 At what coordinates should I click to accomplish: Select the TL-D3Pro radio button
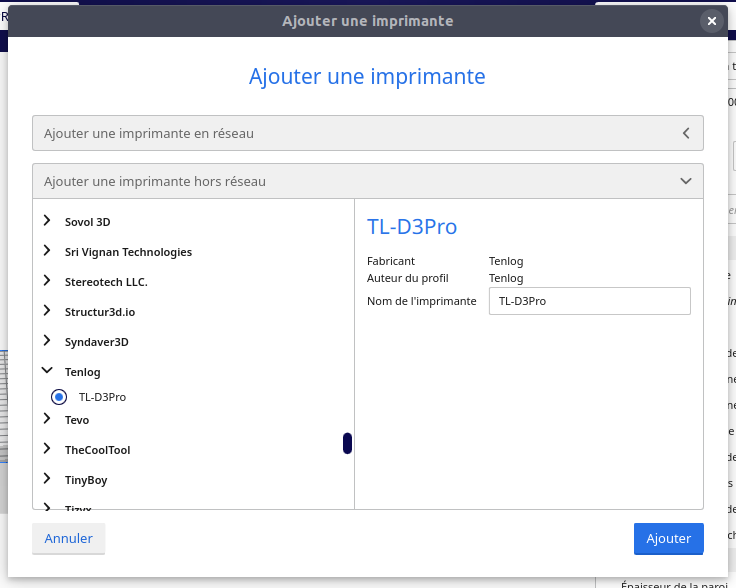pos(59,397)
